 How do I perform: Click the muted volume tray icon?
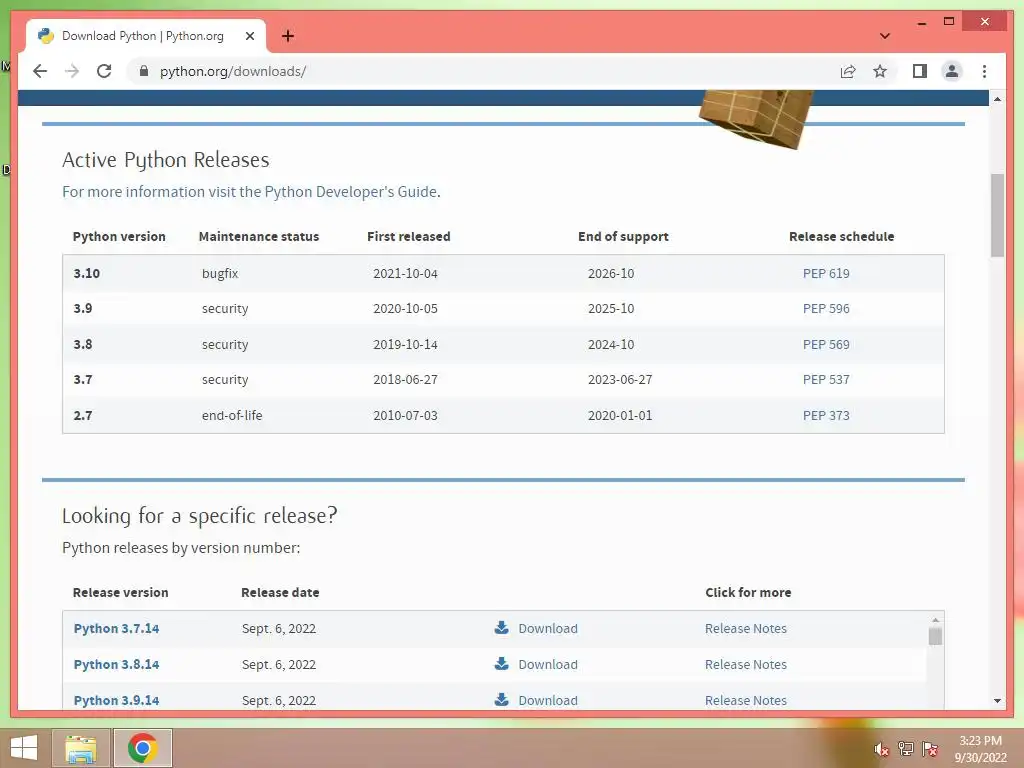pyautogui.click(x=881, y=749)
